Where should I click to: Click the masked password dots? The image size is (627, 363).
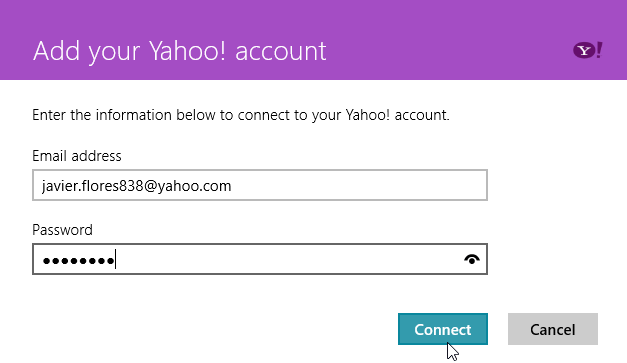coord(78,261)
